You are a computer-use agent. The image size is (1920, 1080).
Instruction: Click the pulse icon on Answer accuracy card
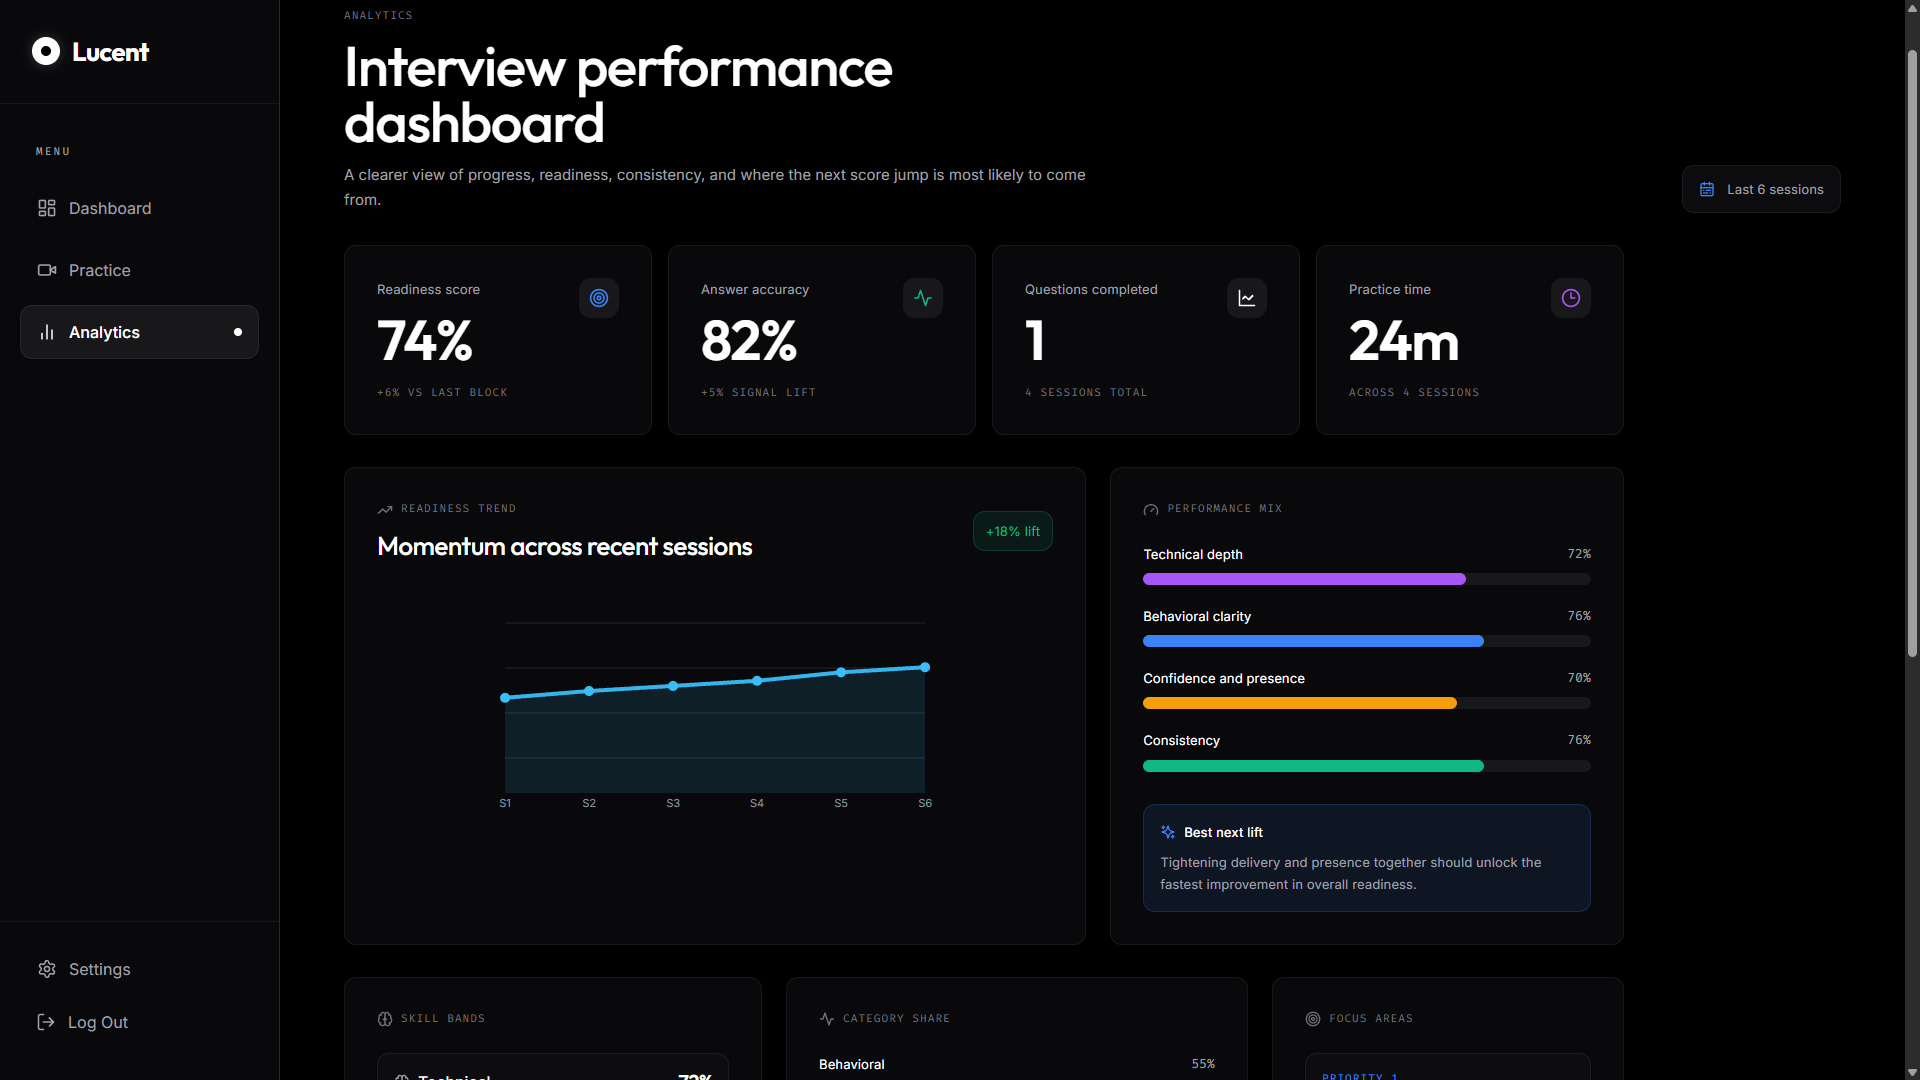click(922, 298)
